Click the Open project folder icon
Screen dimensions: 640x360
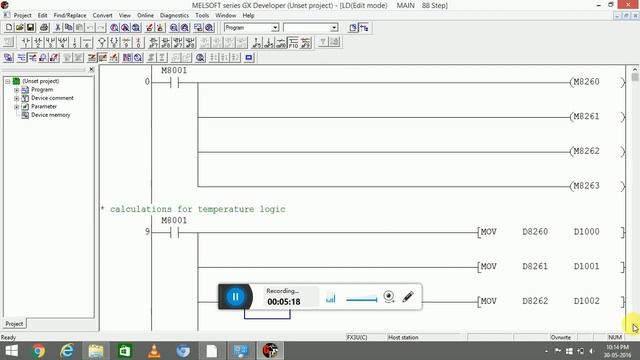tap(20, 28)
